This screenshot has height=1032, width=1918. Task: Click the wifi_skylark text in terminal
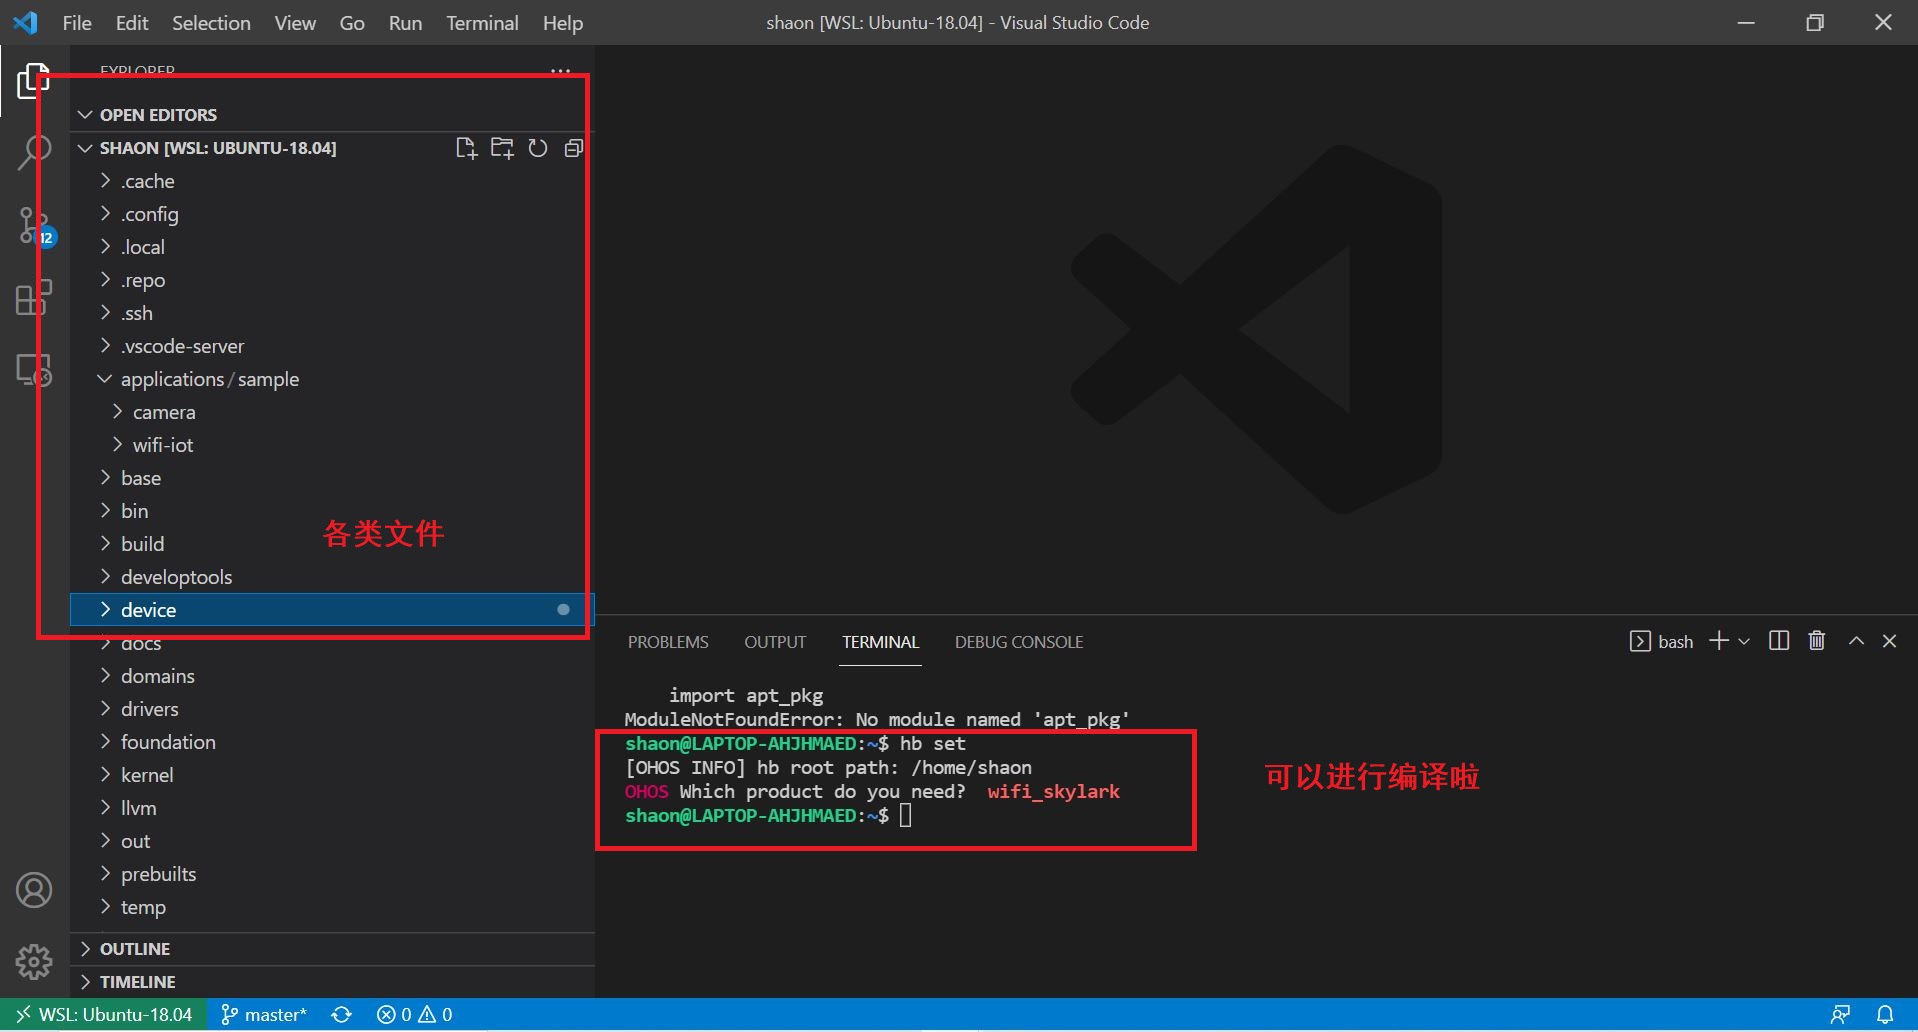(1054, 792)
